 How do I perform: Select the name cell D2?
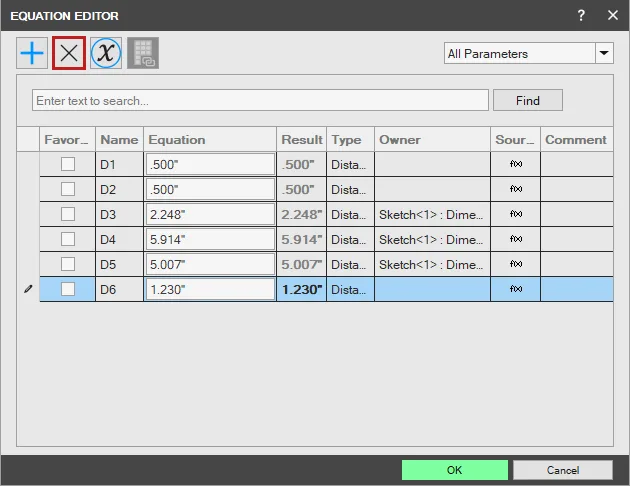[x=119, y=189]
